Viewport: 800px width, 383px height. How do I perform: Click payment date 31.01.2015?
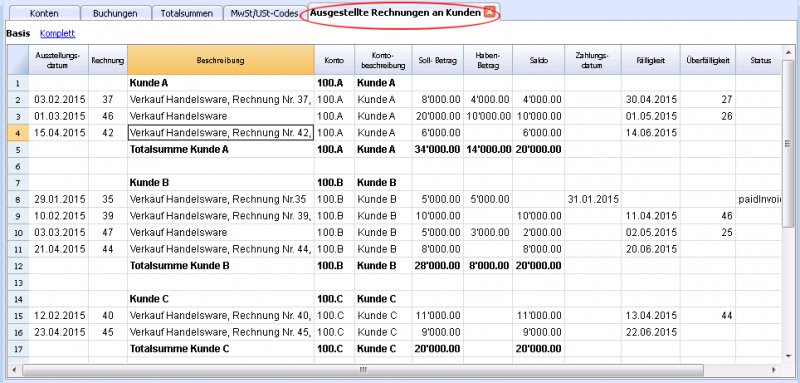coord(593,199)
